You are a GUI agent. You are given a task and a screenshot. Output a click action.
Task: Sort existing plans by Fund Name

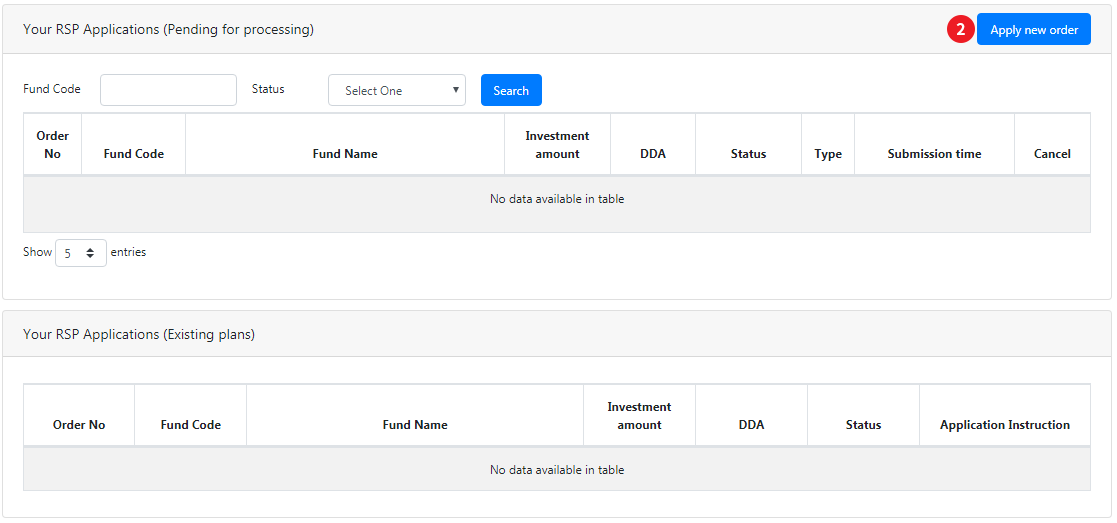pos(415,425)
